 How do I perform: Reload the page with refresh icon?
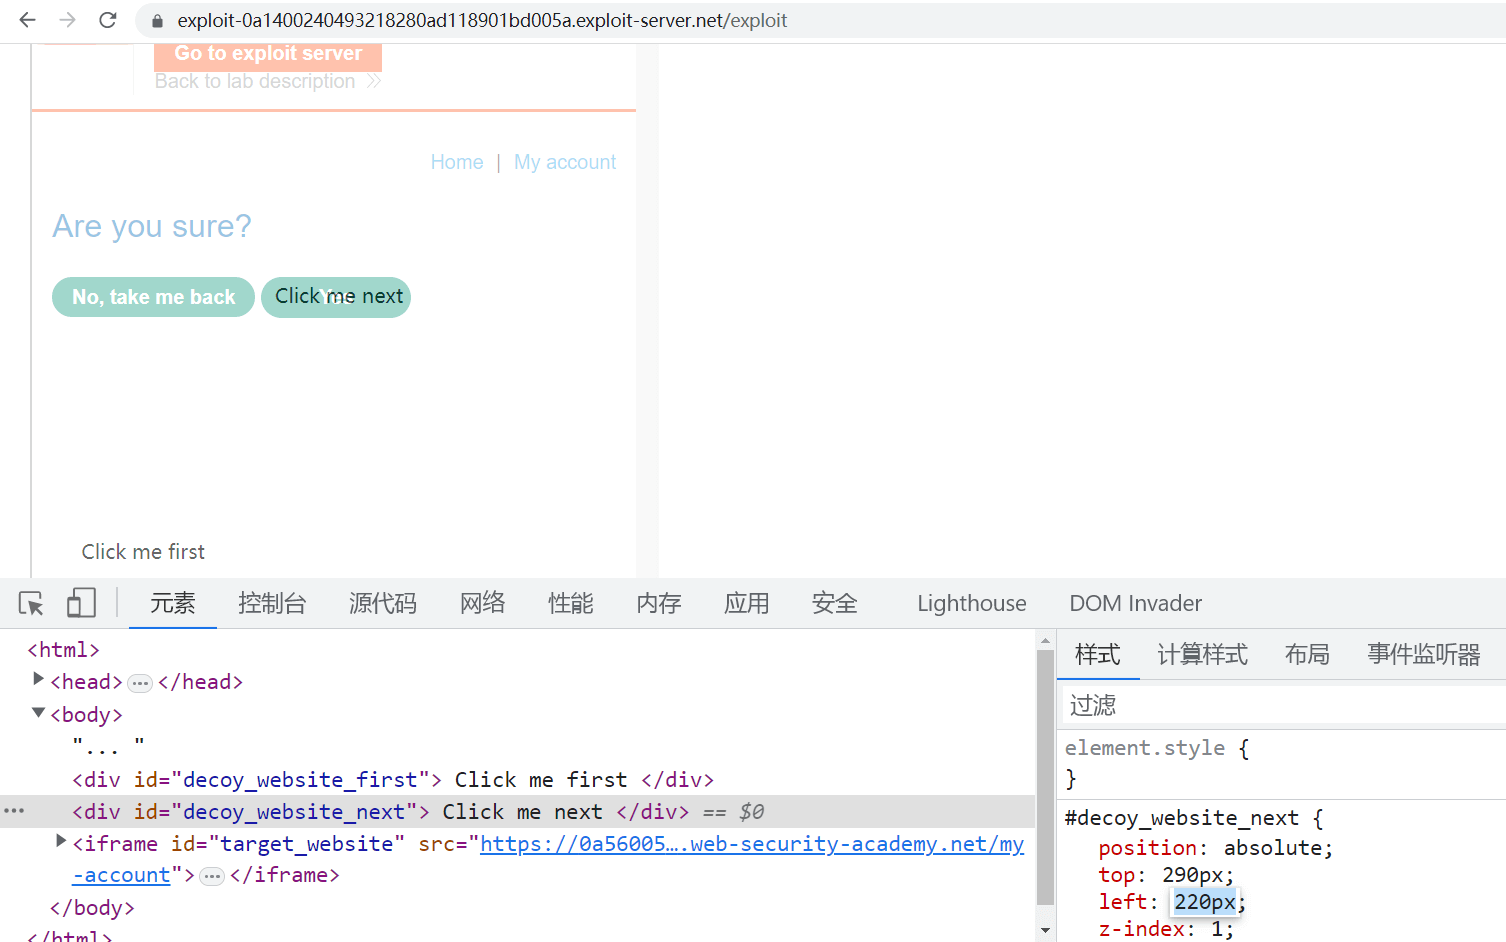(x=108, y=20)
